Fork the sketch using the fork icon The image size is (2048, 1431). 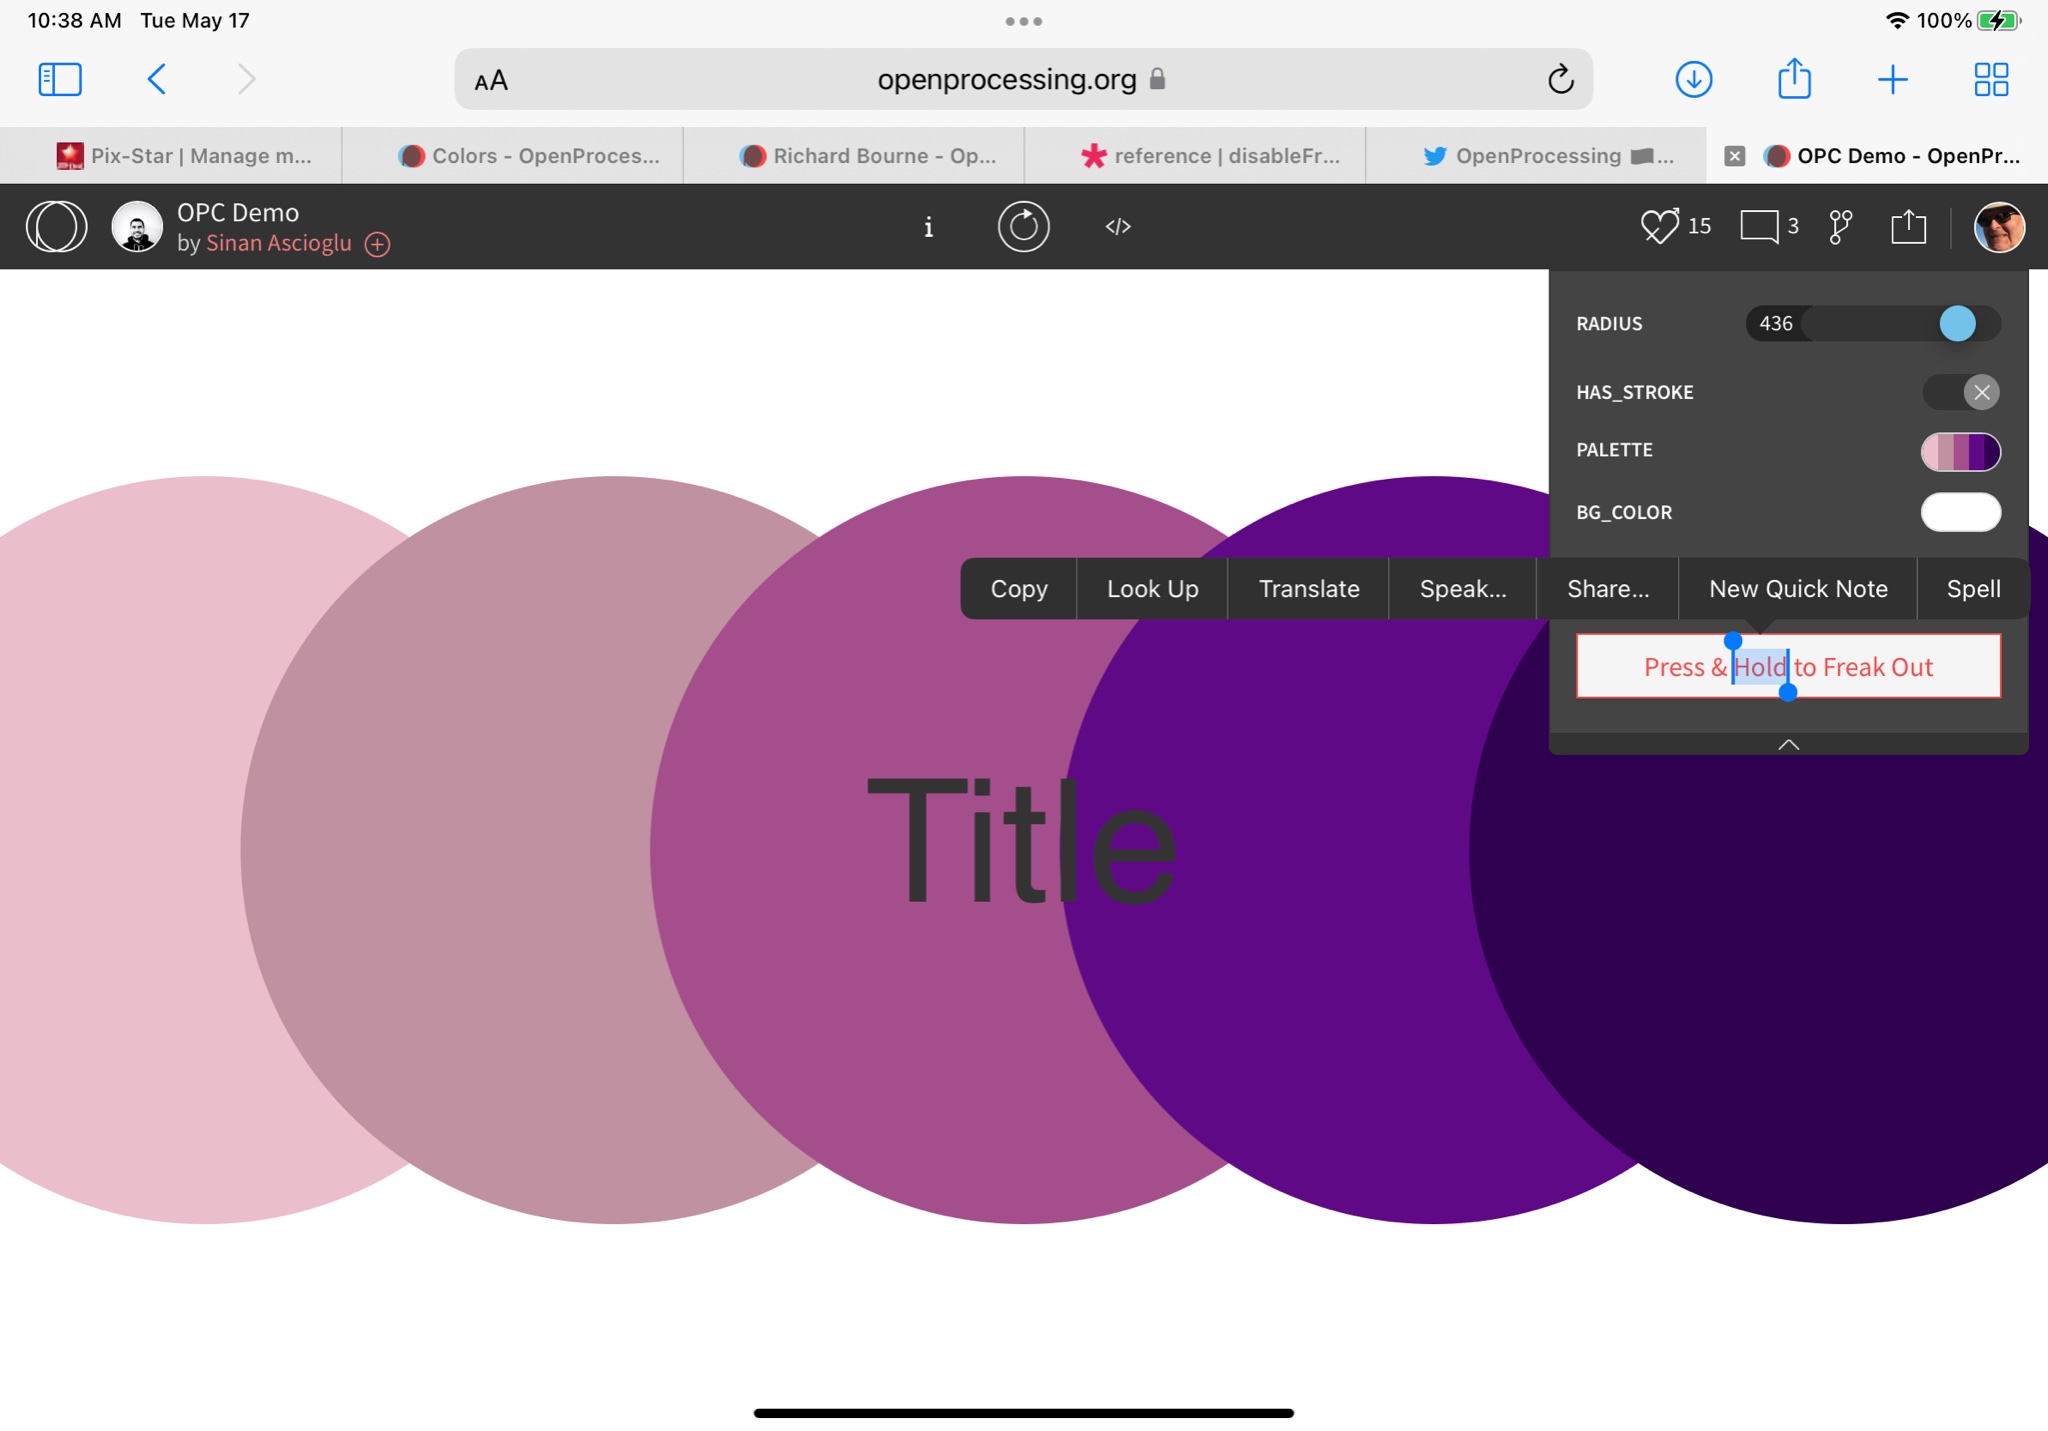tap(1838, 226)
